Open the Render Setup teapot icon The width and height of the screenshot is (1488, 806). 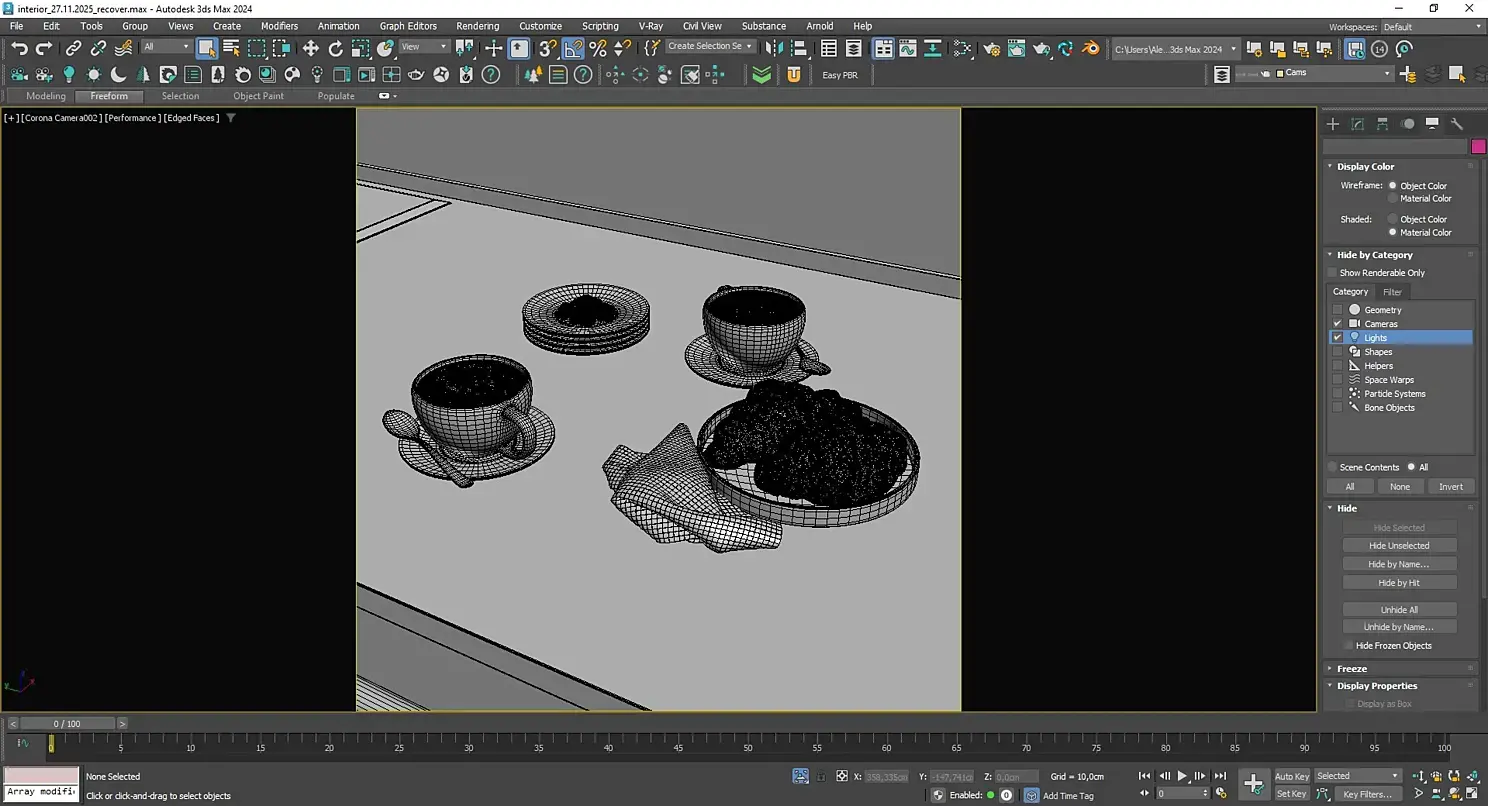[991, 48]
